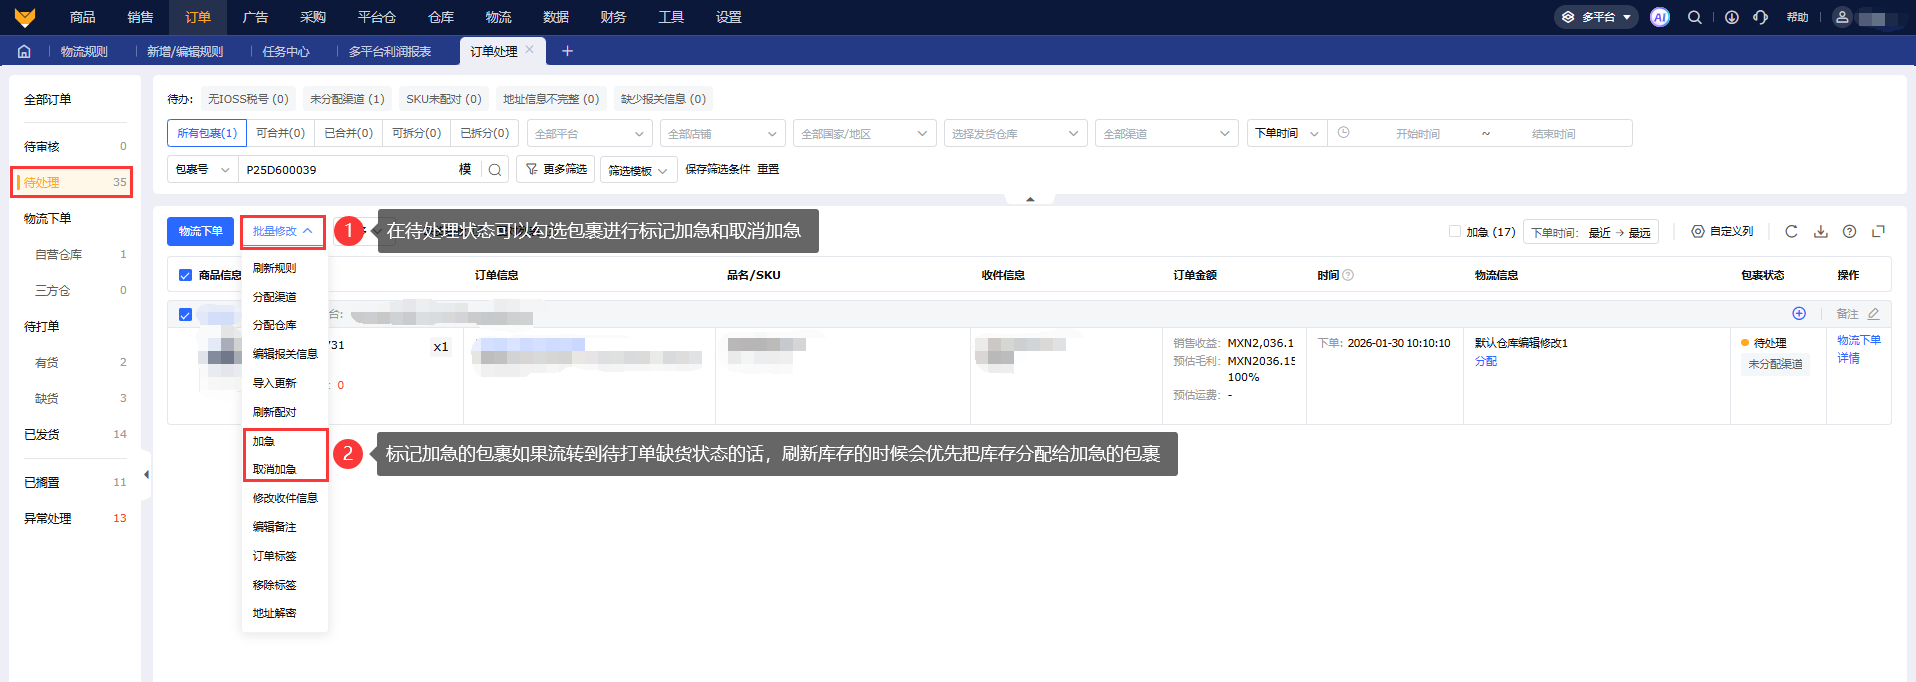Click 分配 link under logistics info
This screenshot has height=682, width=1916.
[x=1486, y=361]
